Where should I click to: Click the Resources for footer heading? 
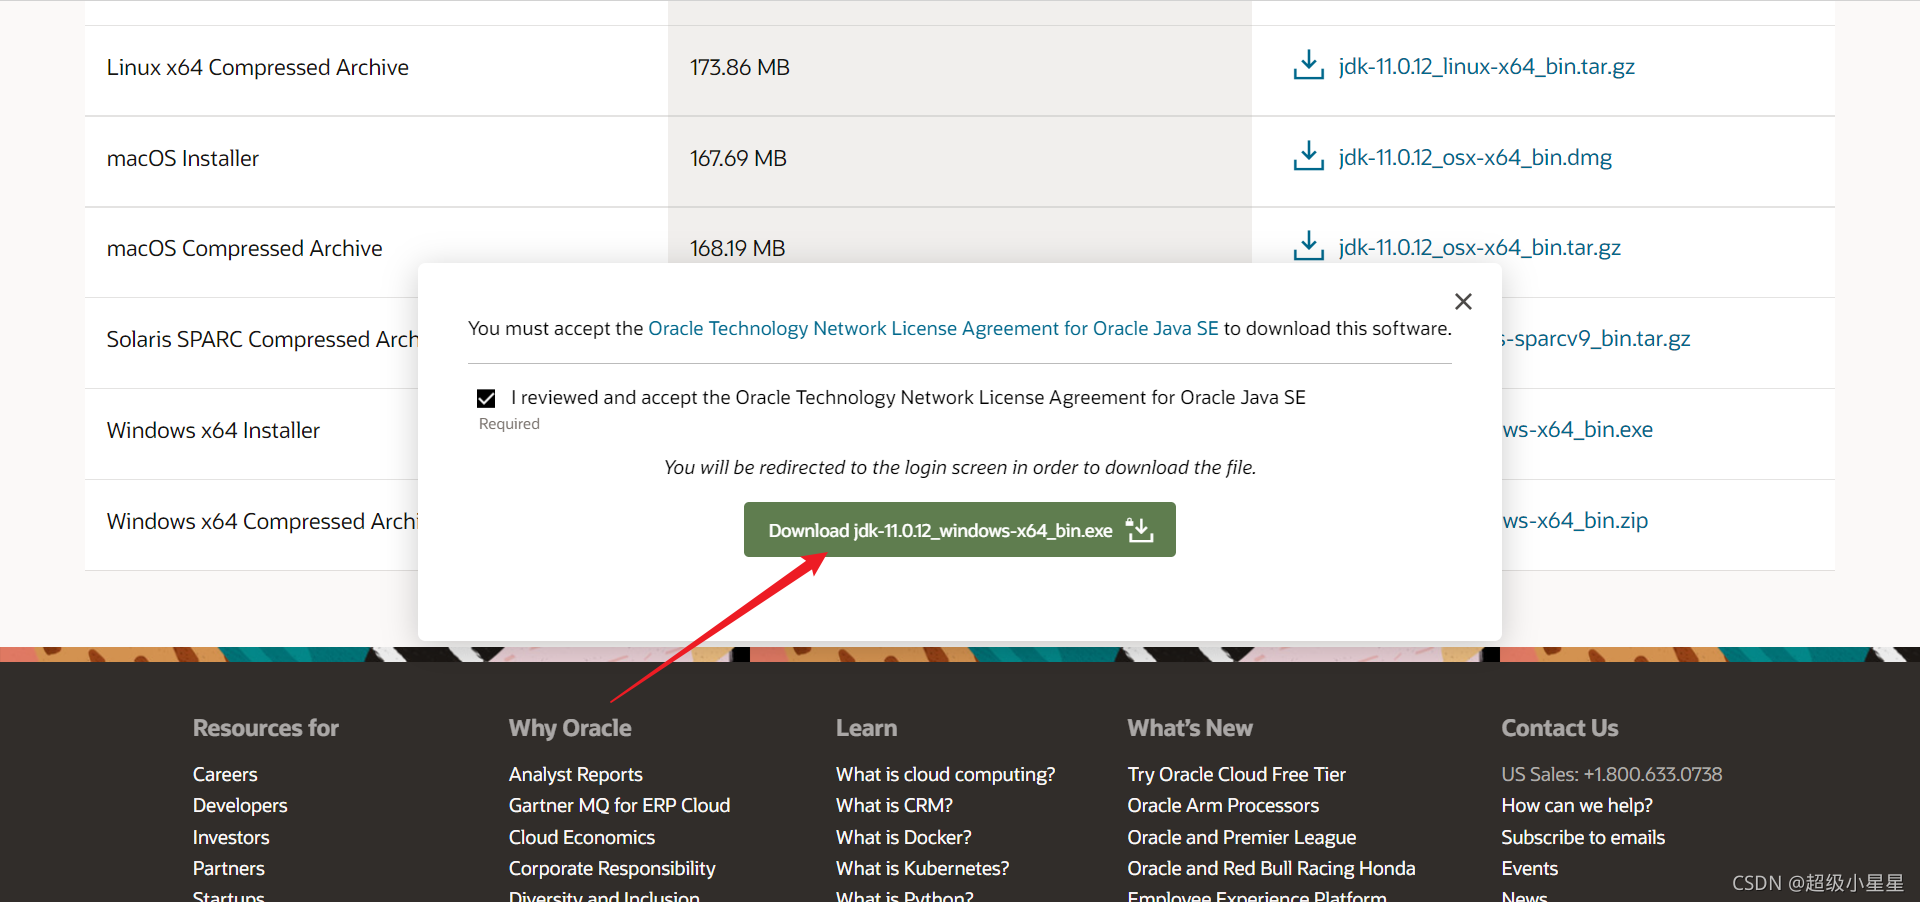[266, 728]
